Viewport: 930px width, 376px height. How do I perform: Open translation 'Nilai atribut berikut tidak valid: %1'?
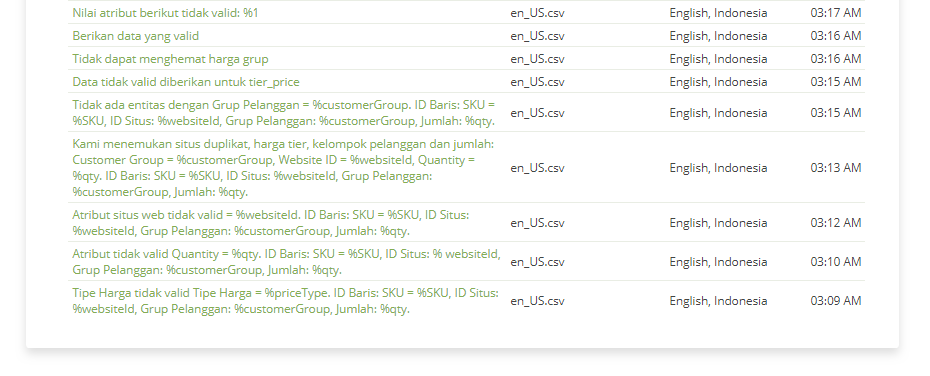165,12
